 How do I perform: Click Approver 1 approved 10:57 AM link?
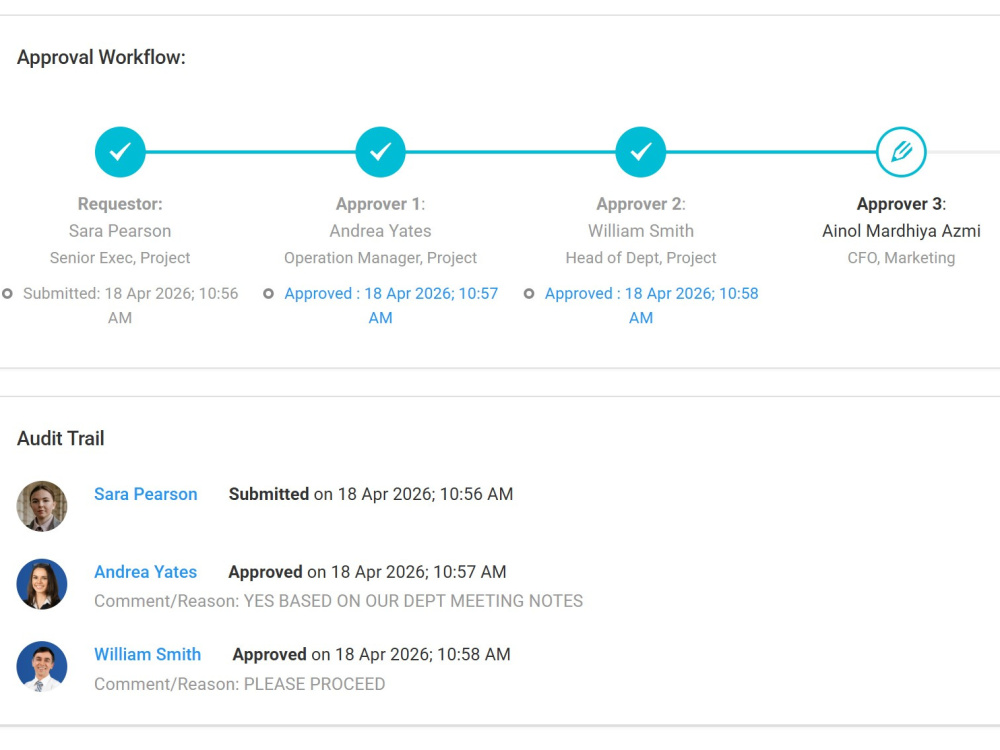pos(391,305)
